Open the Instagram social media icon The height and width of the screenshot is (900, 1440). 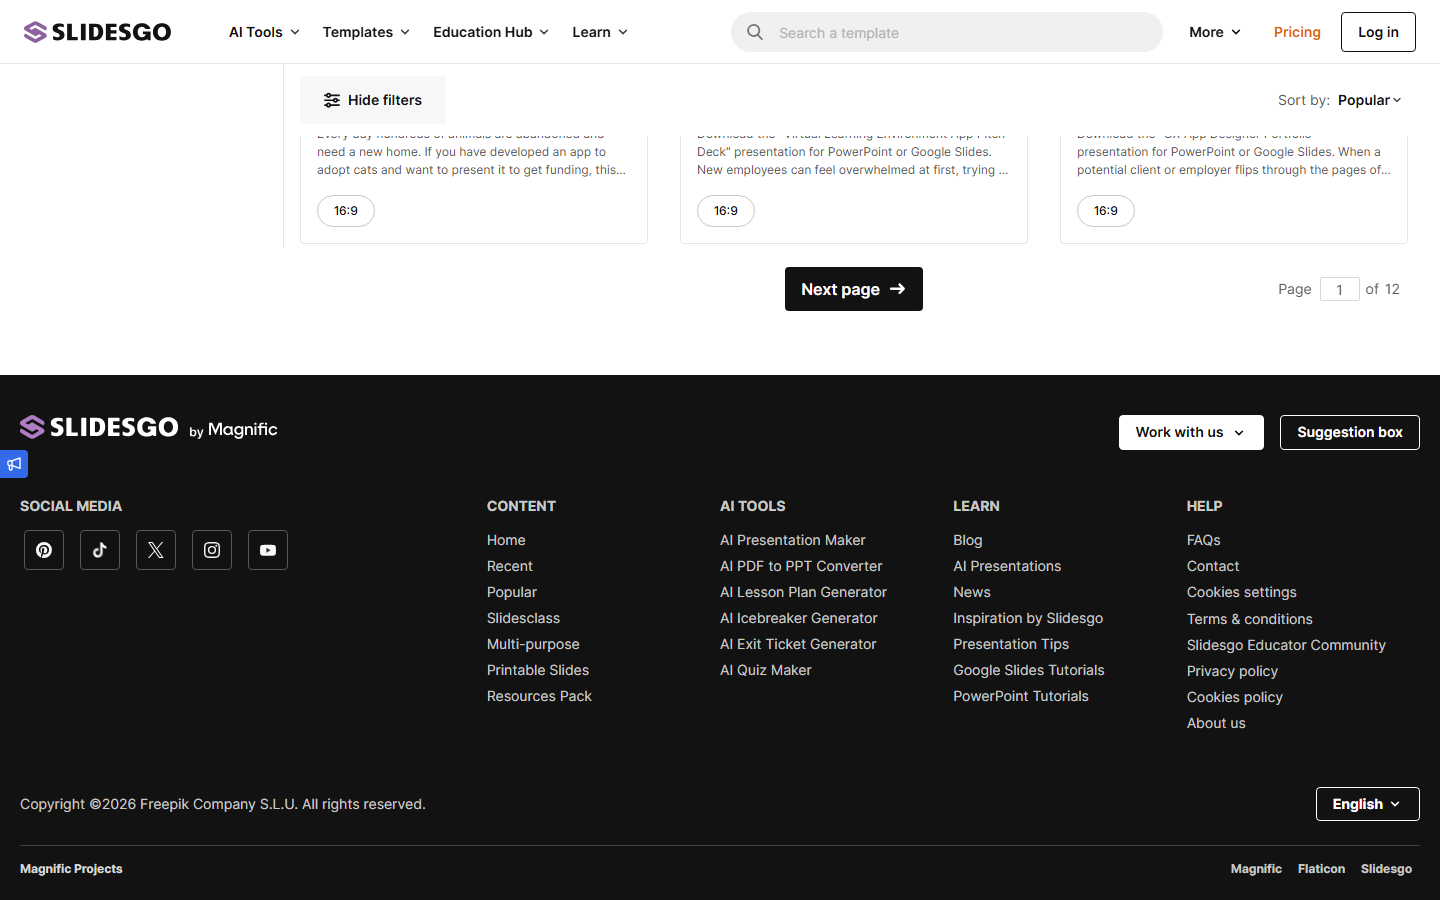[x=212, y=550]
